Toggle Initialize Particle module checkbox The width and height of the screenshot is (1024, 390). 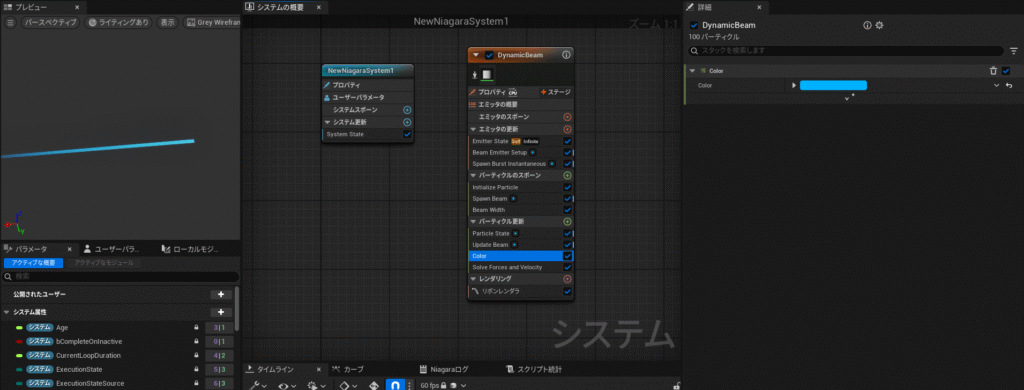tap(567, 187)
